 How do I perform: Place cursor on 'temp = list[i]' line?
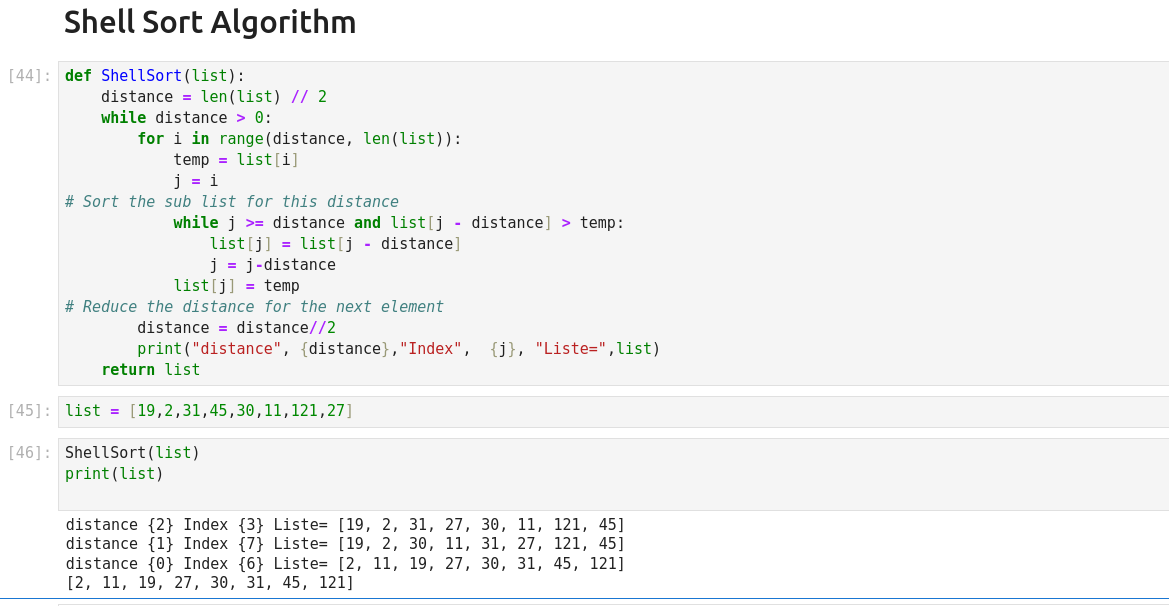point(236,160)
